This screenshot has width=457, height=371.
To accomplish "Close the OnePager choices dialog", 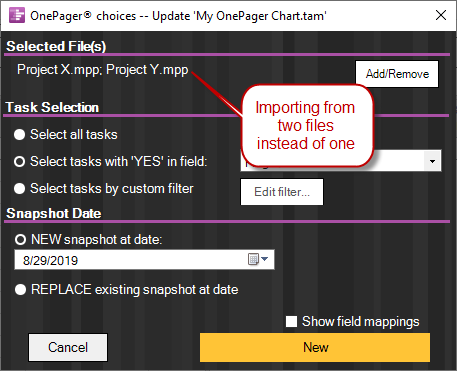I will (x=441, y=15).
